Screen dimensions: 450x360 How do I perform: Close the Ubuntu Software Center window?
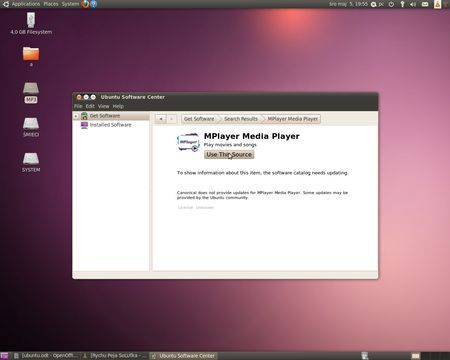[79, 97]
